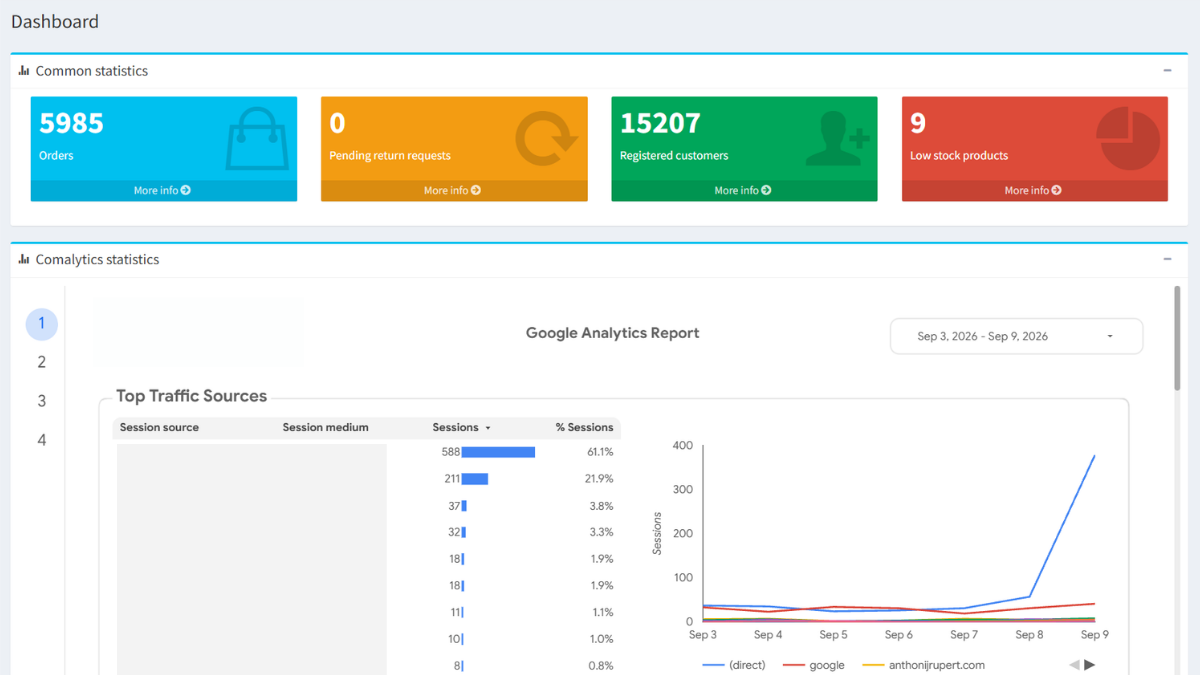
Task: Go to report page 2
Action: 41,362
